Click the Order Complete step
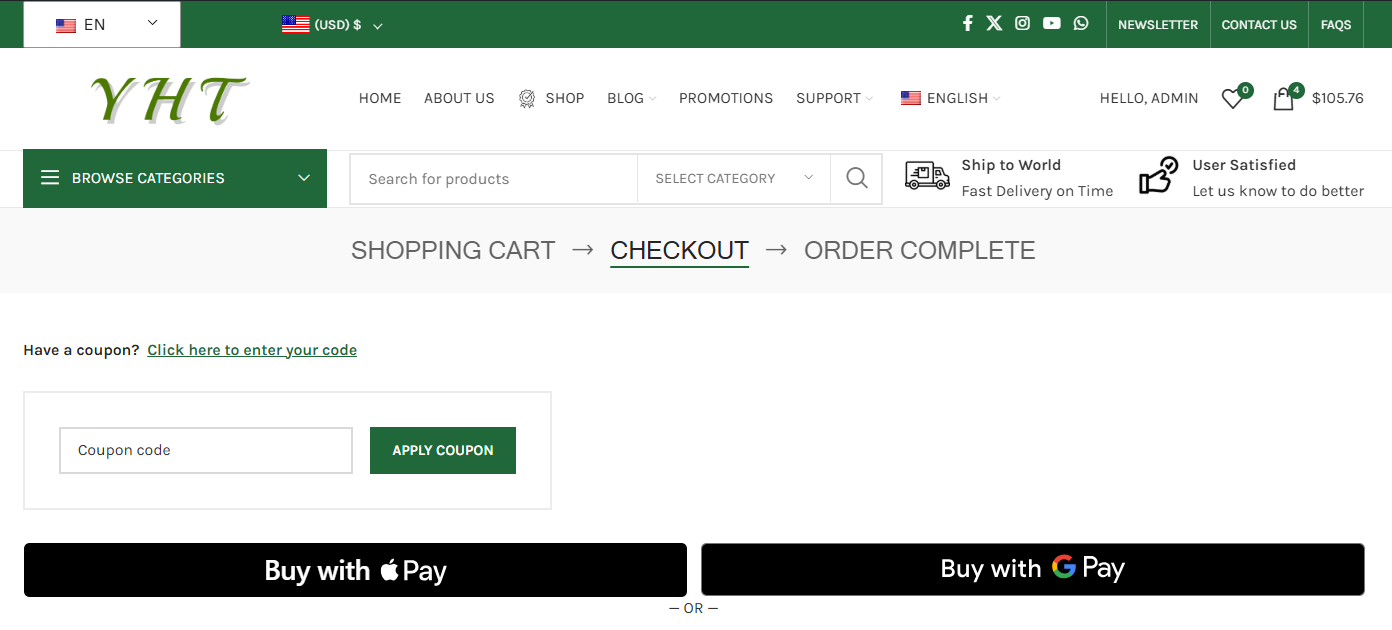Screen dimensions: 1392x630 click(x=920, y=250)
